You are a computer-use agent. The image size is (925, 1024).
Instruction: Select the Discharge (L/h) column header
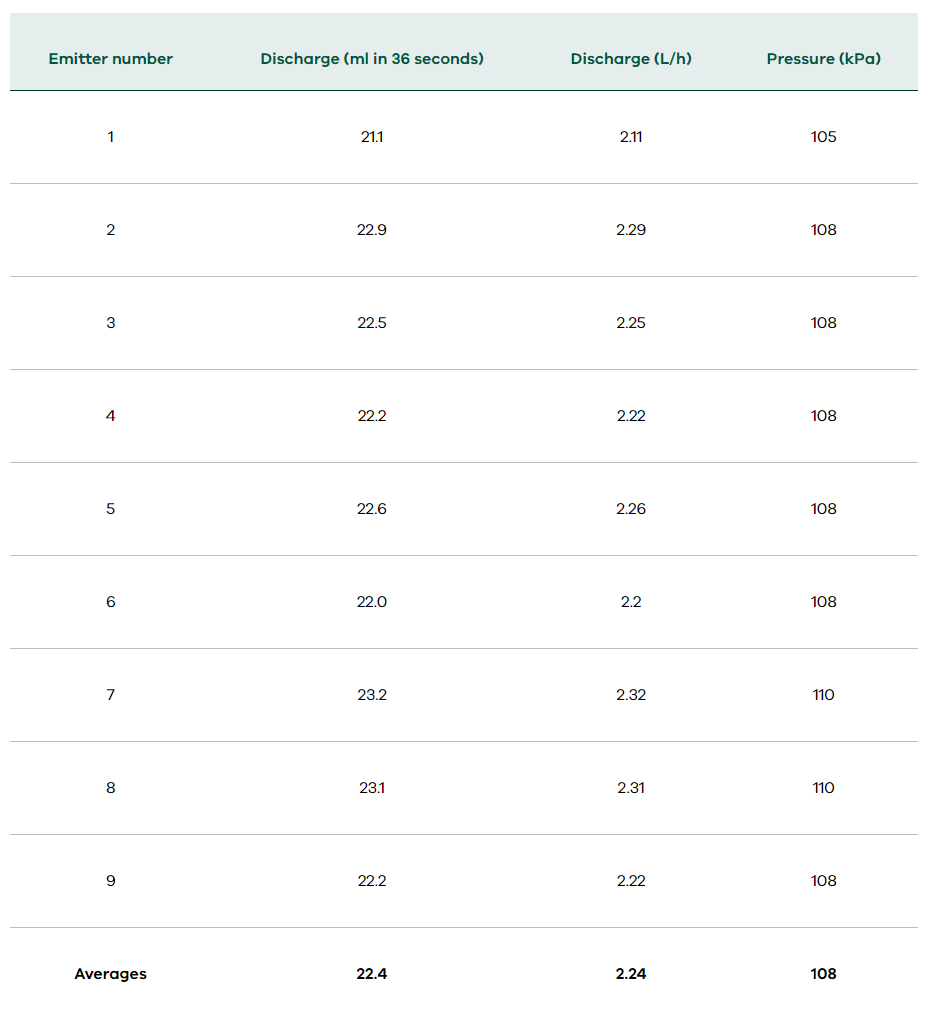click(631, 59)
